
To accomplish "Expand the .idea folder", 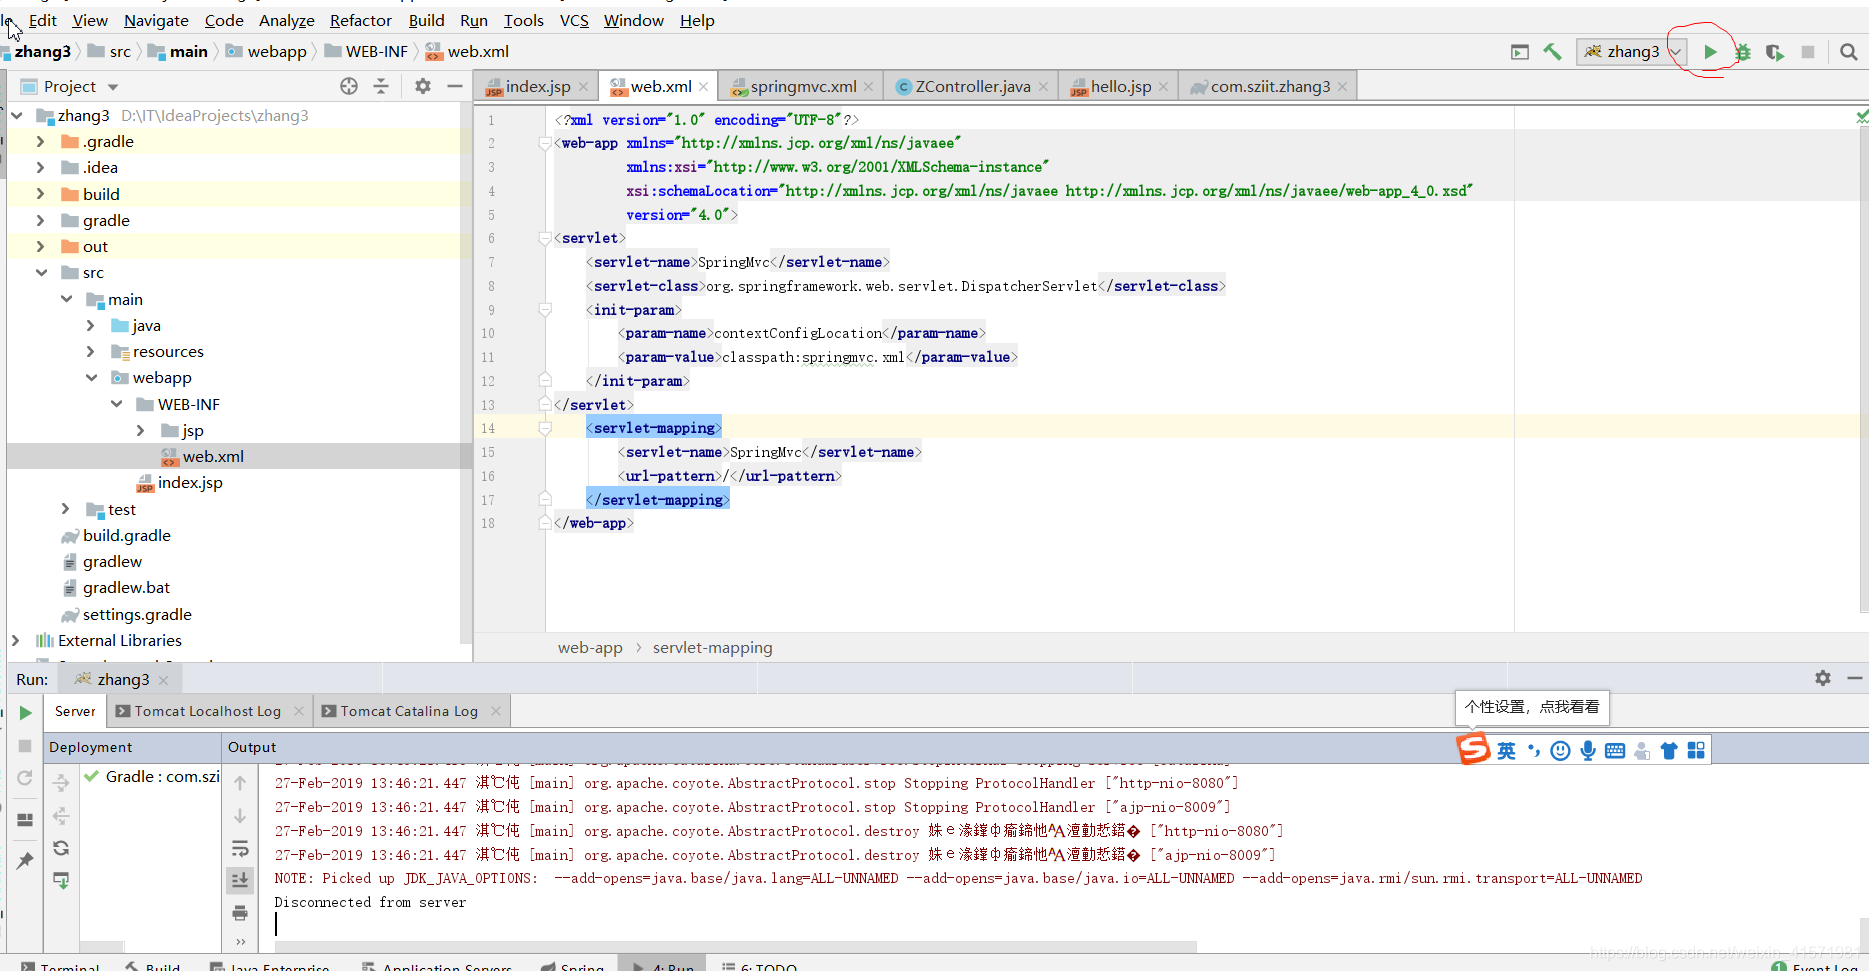I will [40, 168].
